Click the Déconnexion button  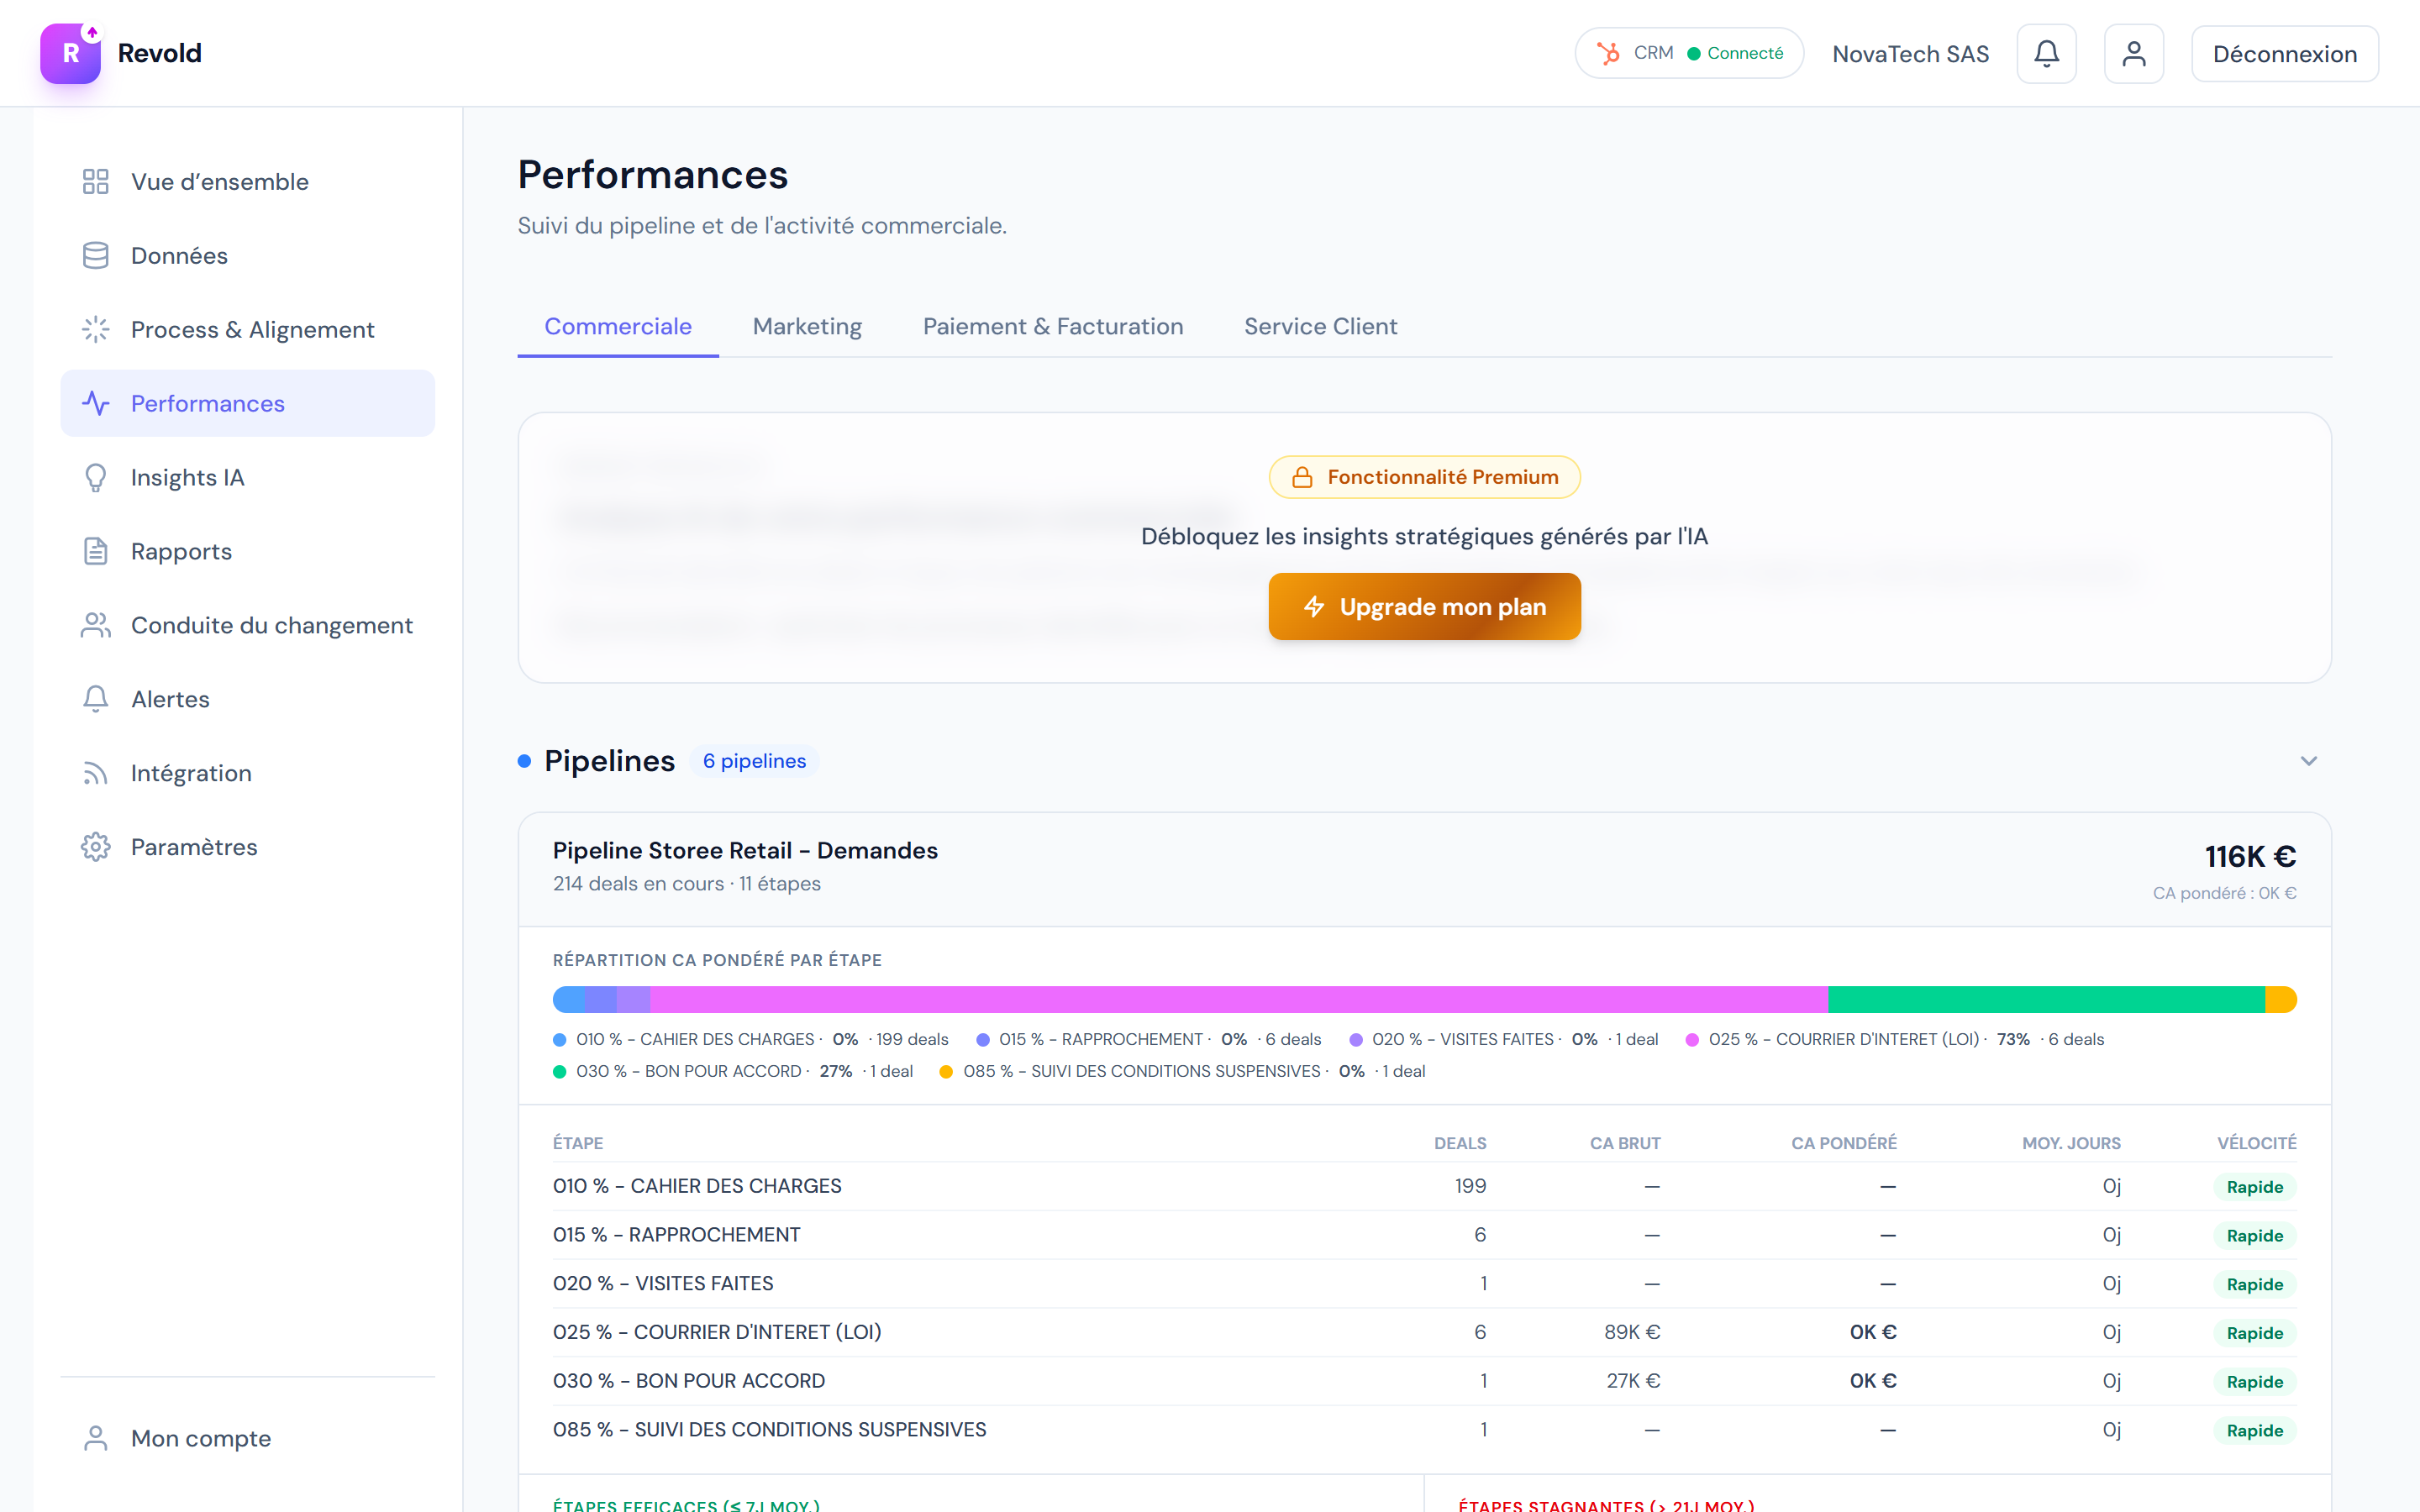point(2284,54)
